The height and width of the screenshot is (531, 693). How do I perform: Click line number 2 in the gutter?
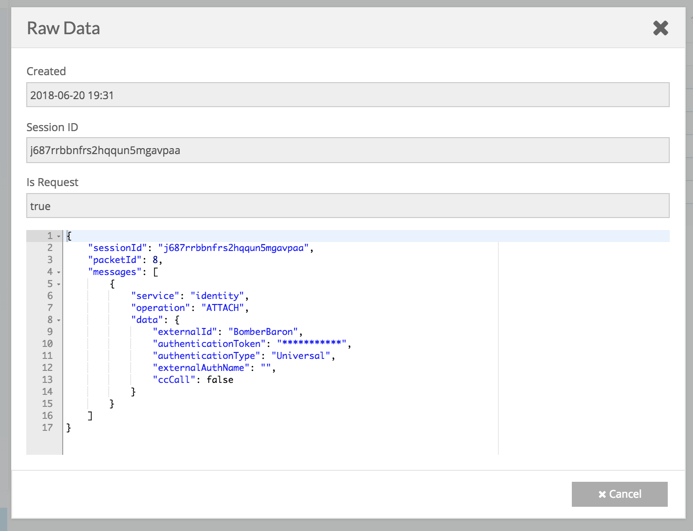(48, 248)
